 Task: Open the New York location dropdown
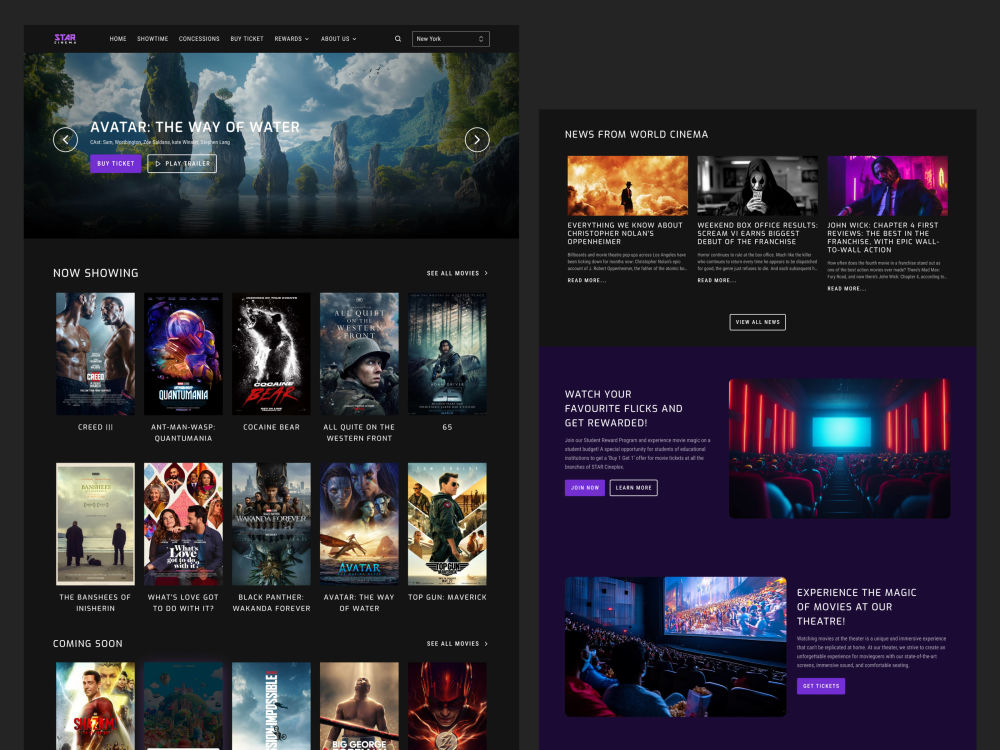click(451, 39)
